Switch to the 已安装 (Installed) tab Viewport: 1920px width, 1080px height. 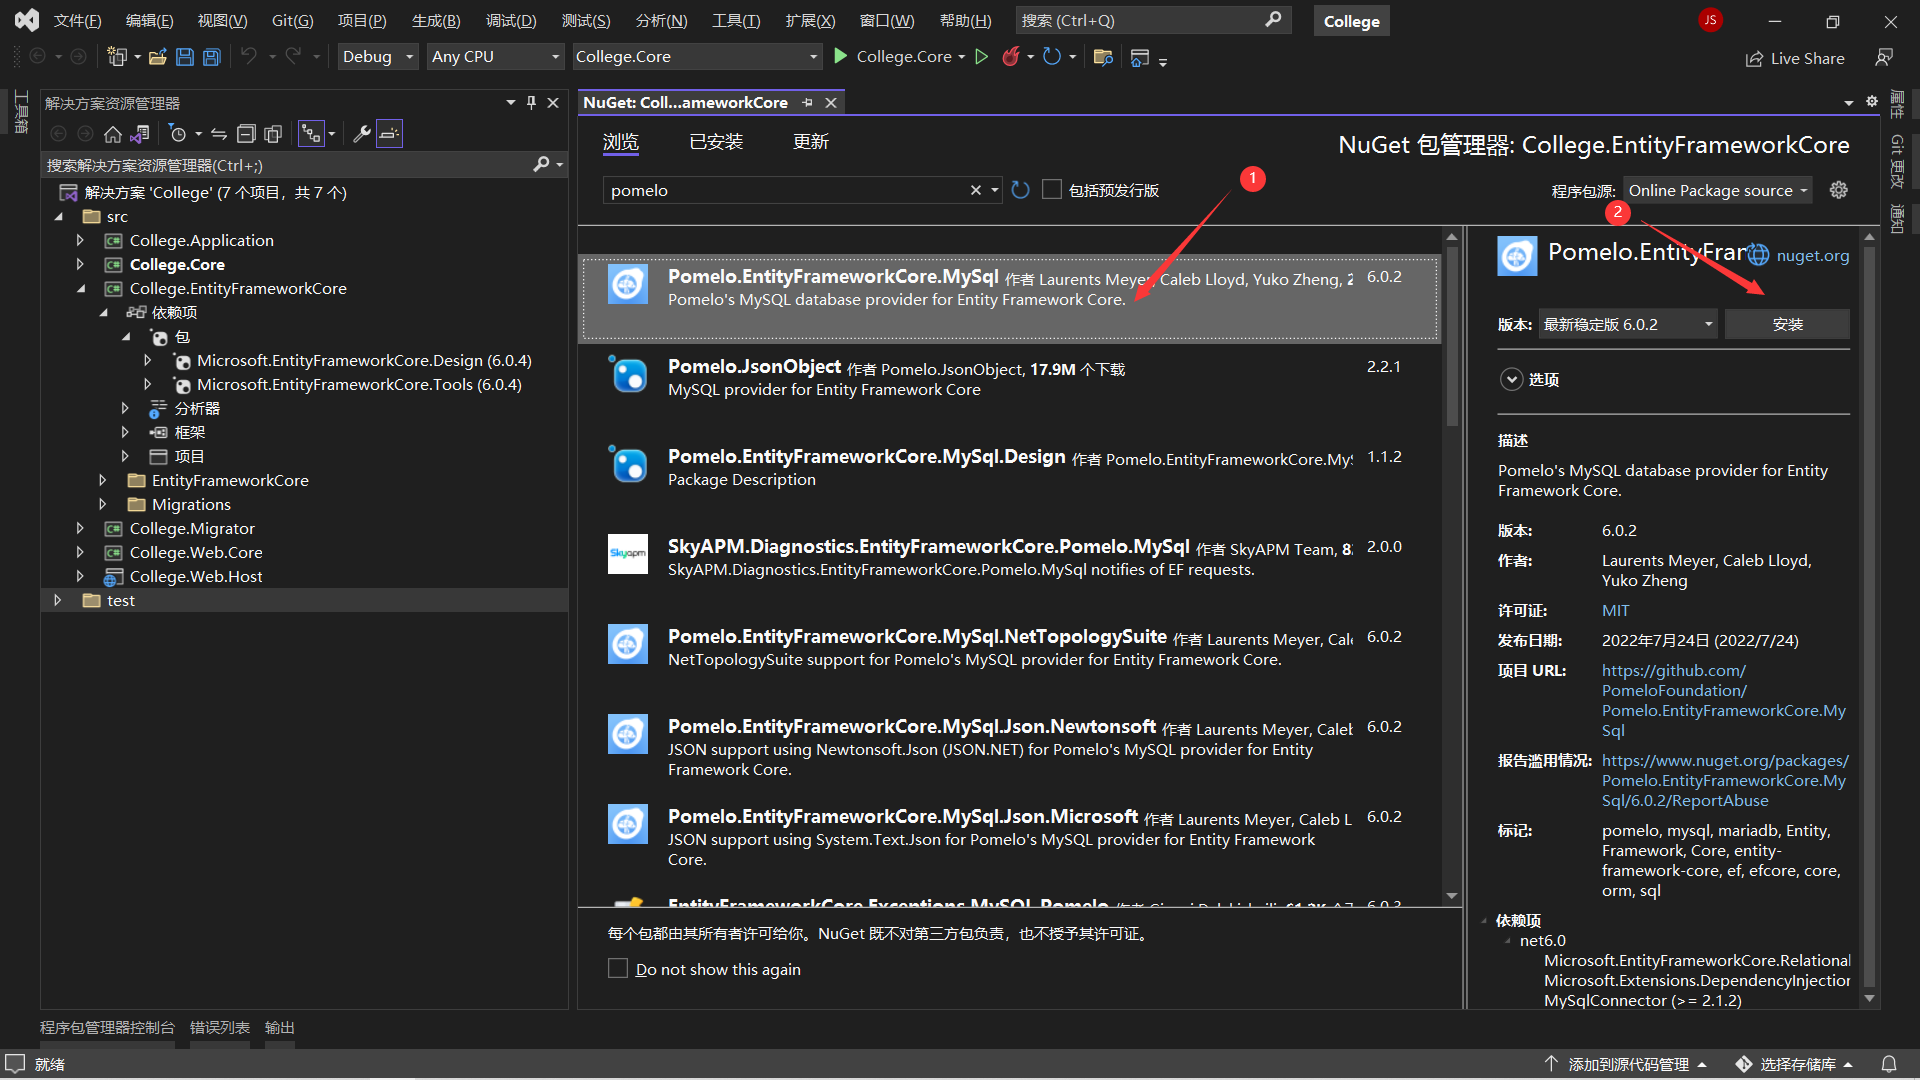coord(716,142)
